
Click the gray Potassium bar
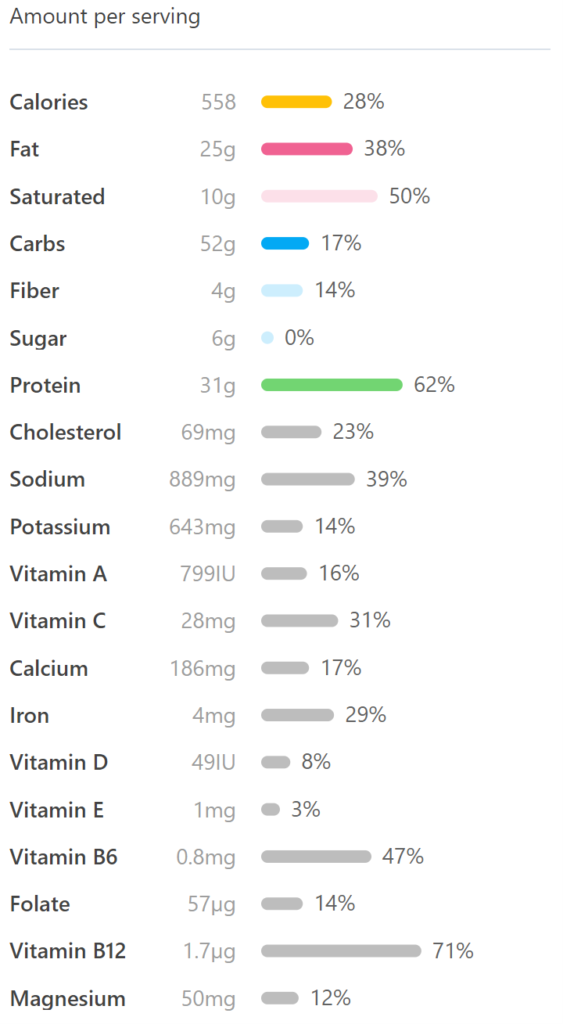(282, 526)
